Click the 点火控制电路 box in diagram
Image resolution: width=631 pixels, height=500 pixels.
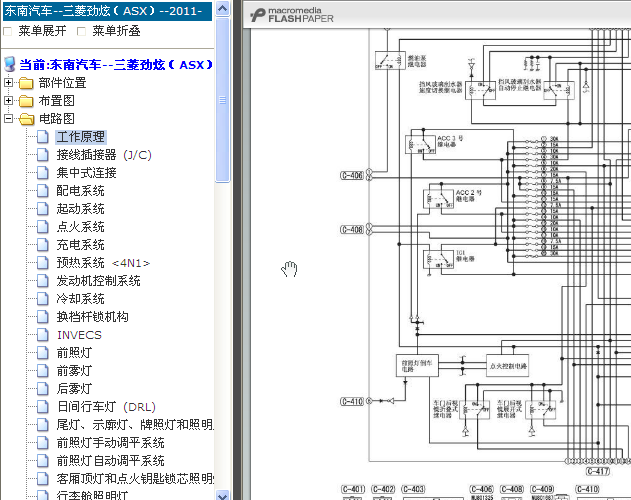[x=507, y=366]
